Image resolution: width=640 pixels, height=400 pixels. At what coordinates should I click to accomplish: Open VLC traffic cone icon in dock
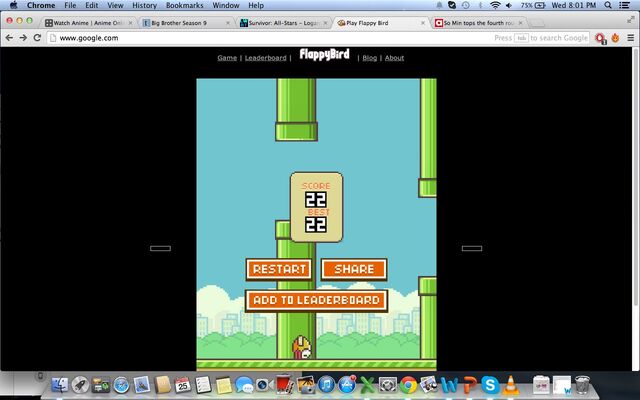coord(510,384)
